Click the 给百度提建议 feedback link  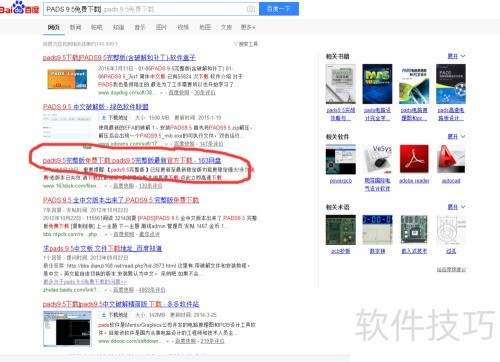452,270
